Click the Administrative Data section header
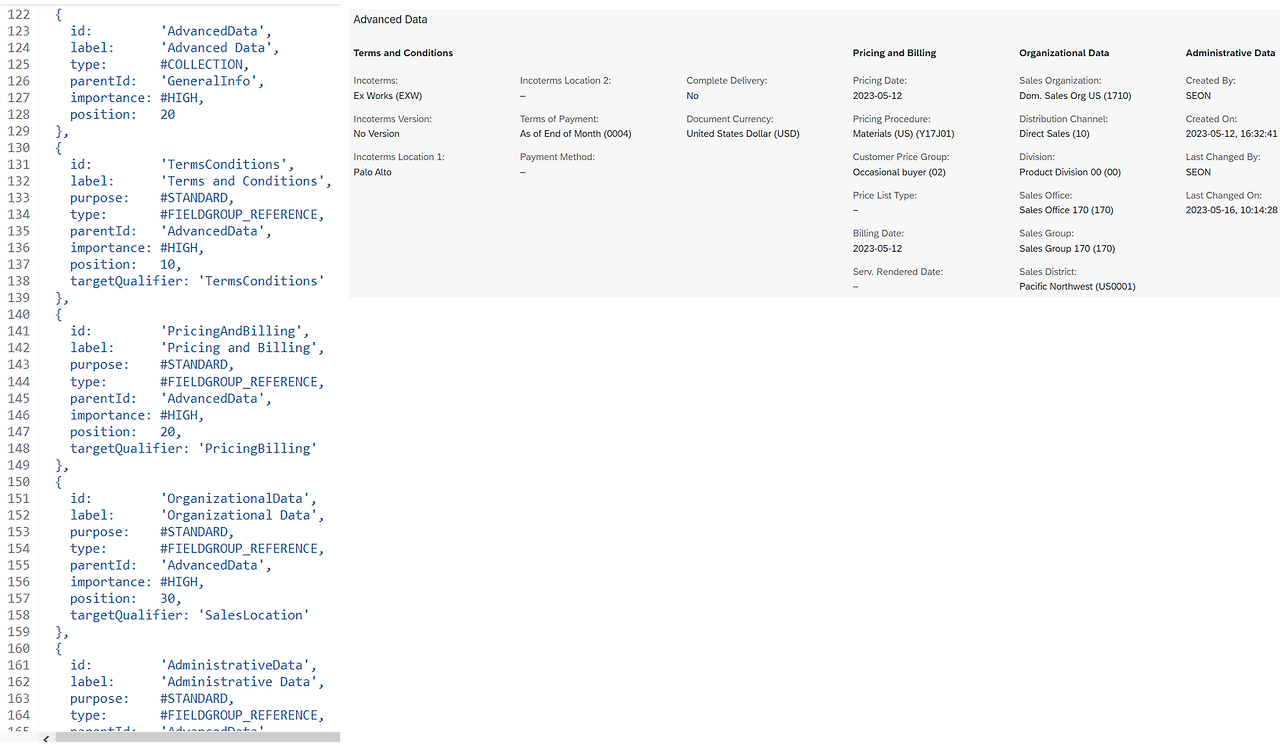This screenshot has width=1280, height=744. [1231, 52]
